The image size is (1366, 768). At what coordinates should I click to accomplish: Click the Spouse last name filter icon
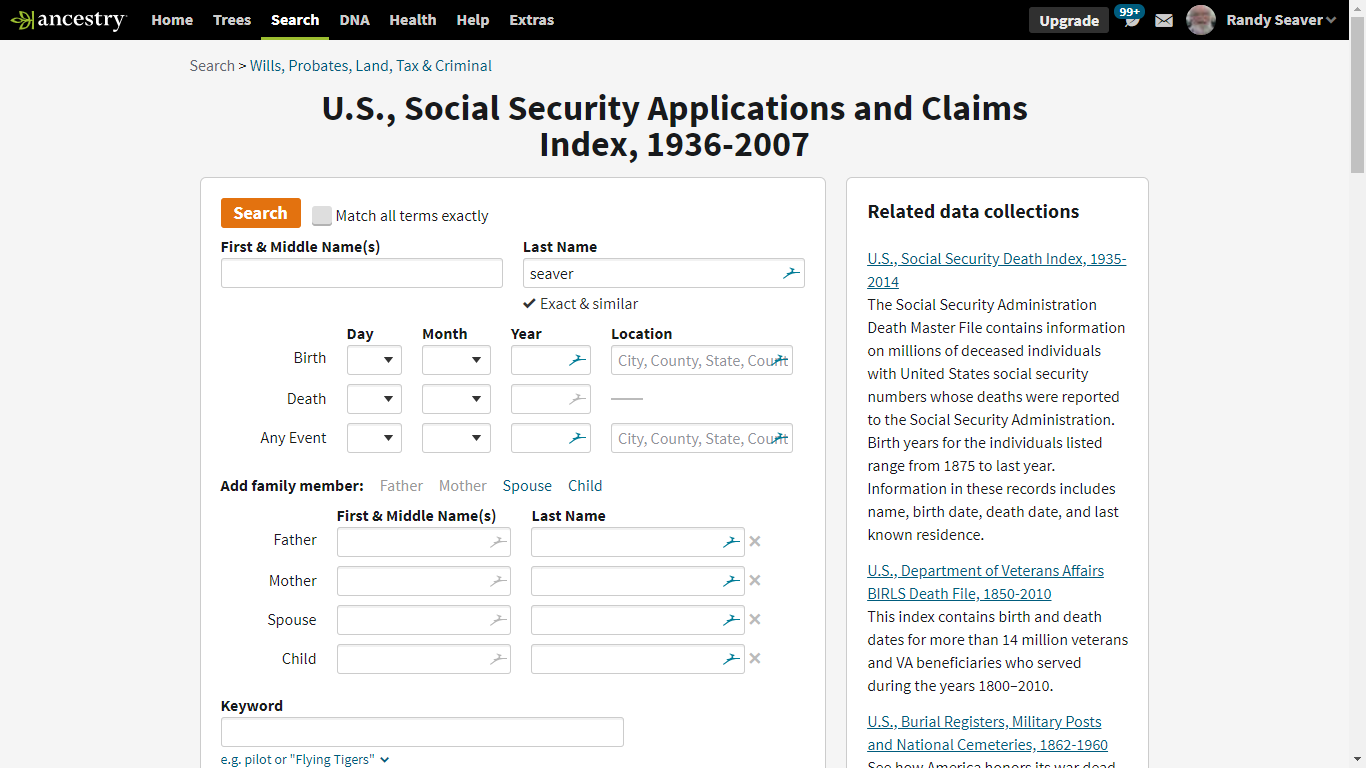point(731,620)
